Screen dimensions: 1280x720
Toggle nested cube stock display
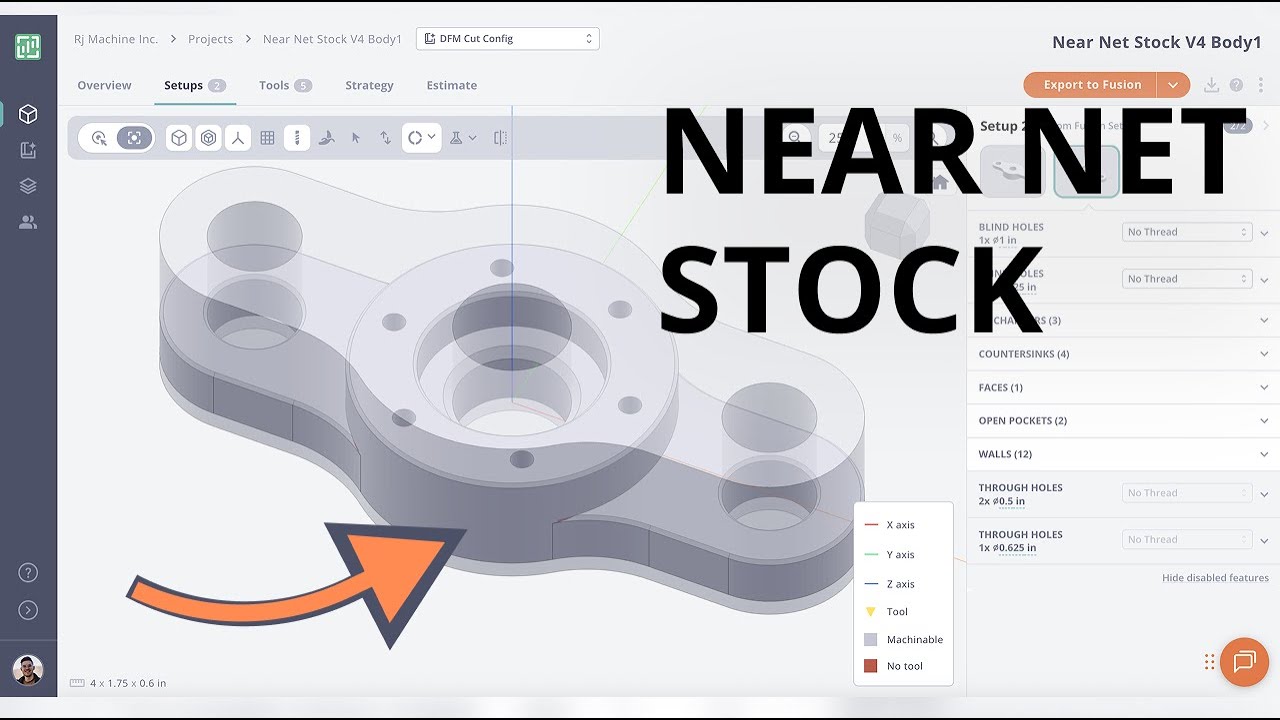[x=208, y=138]
